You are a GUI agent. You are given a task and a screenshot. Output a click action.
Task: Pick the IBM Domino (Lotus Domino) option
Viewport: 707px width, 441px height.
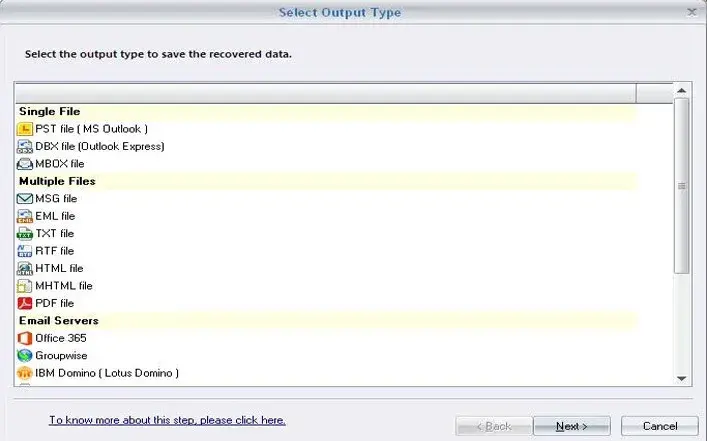click(98, 373)
